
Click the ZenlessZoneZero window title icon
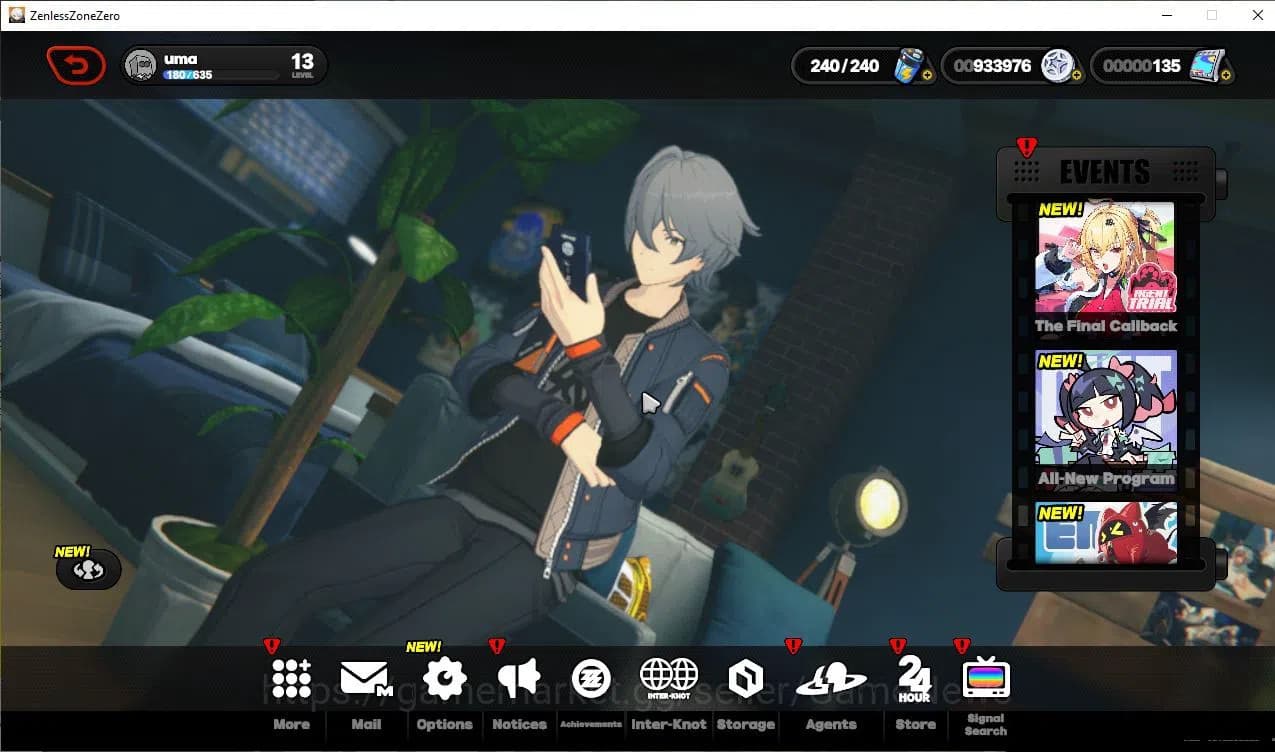(16, 15)
